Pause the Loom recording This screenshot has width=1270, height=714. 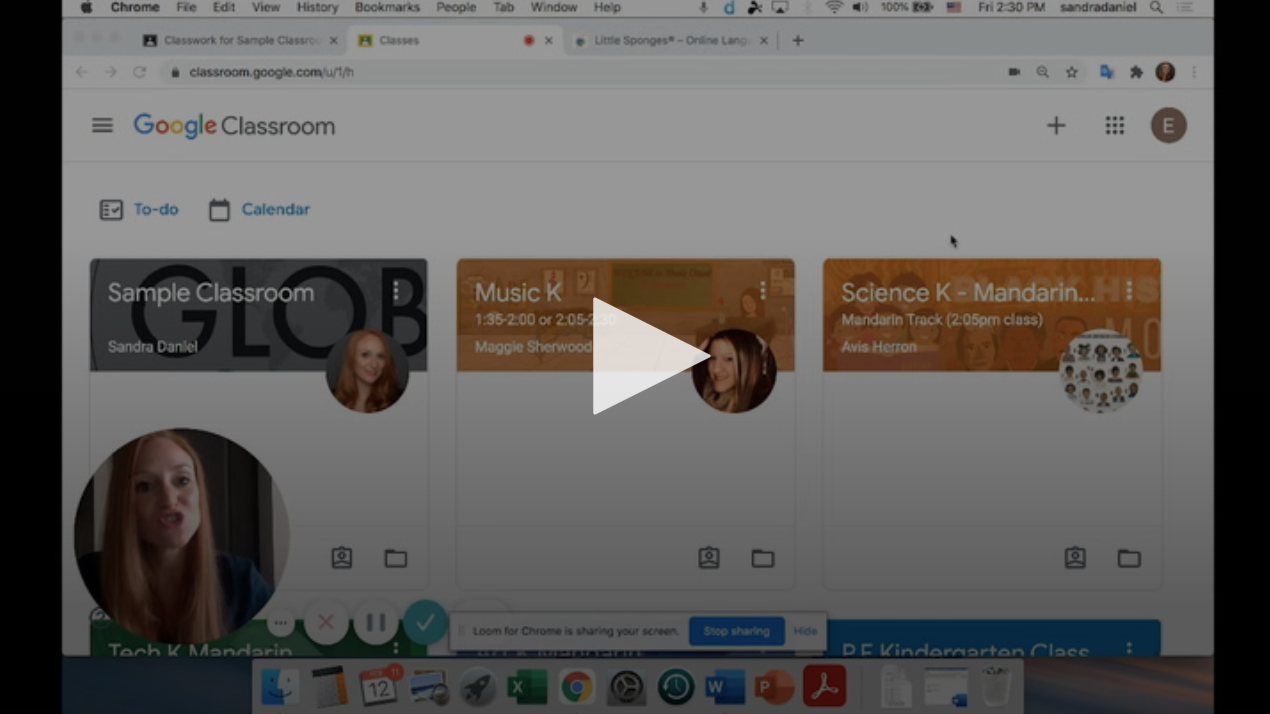[376, 623]
